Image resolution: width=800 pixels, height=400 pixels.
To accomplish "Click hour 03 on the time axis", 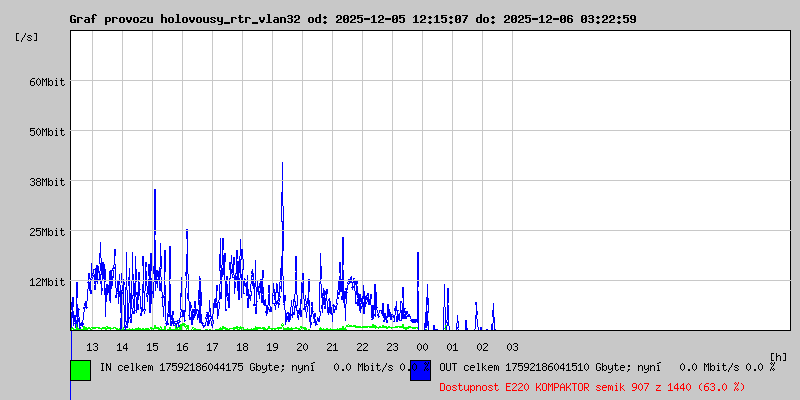I will [512, 347].
